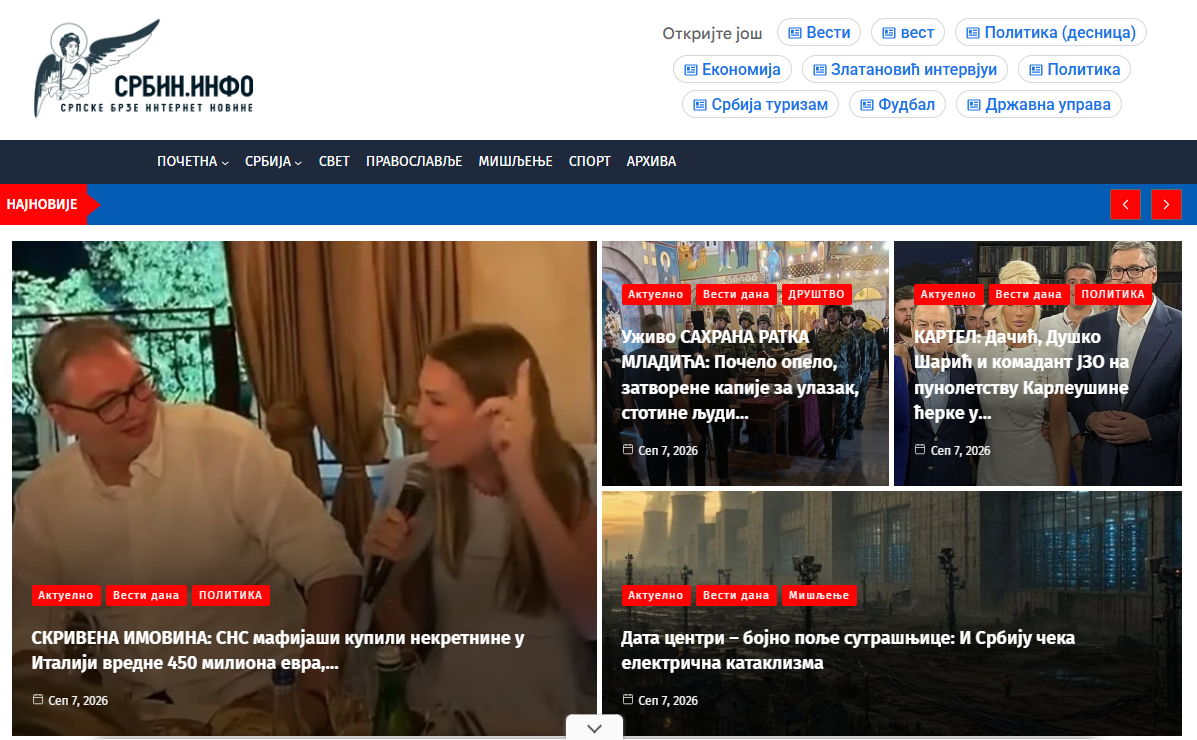Click the Србин.инфо angel logo
This screenshot has width=1197, height=740.
click(144, 69)
